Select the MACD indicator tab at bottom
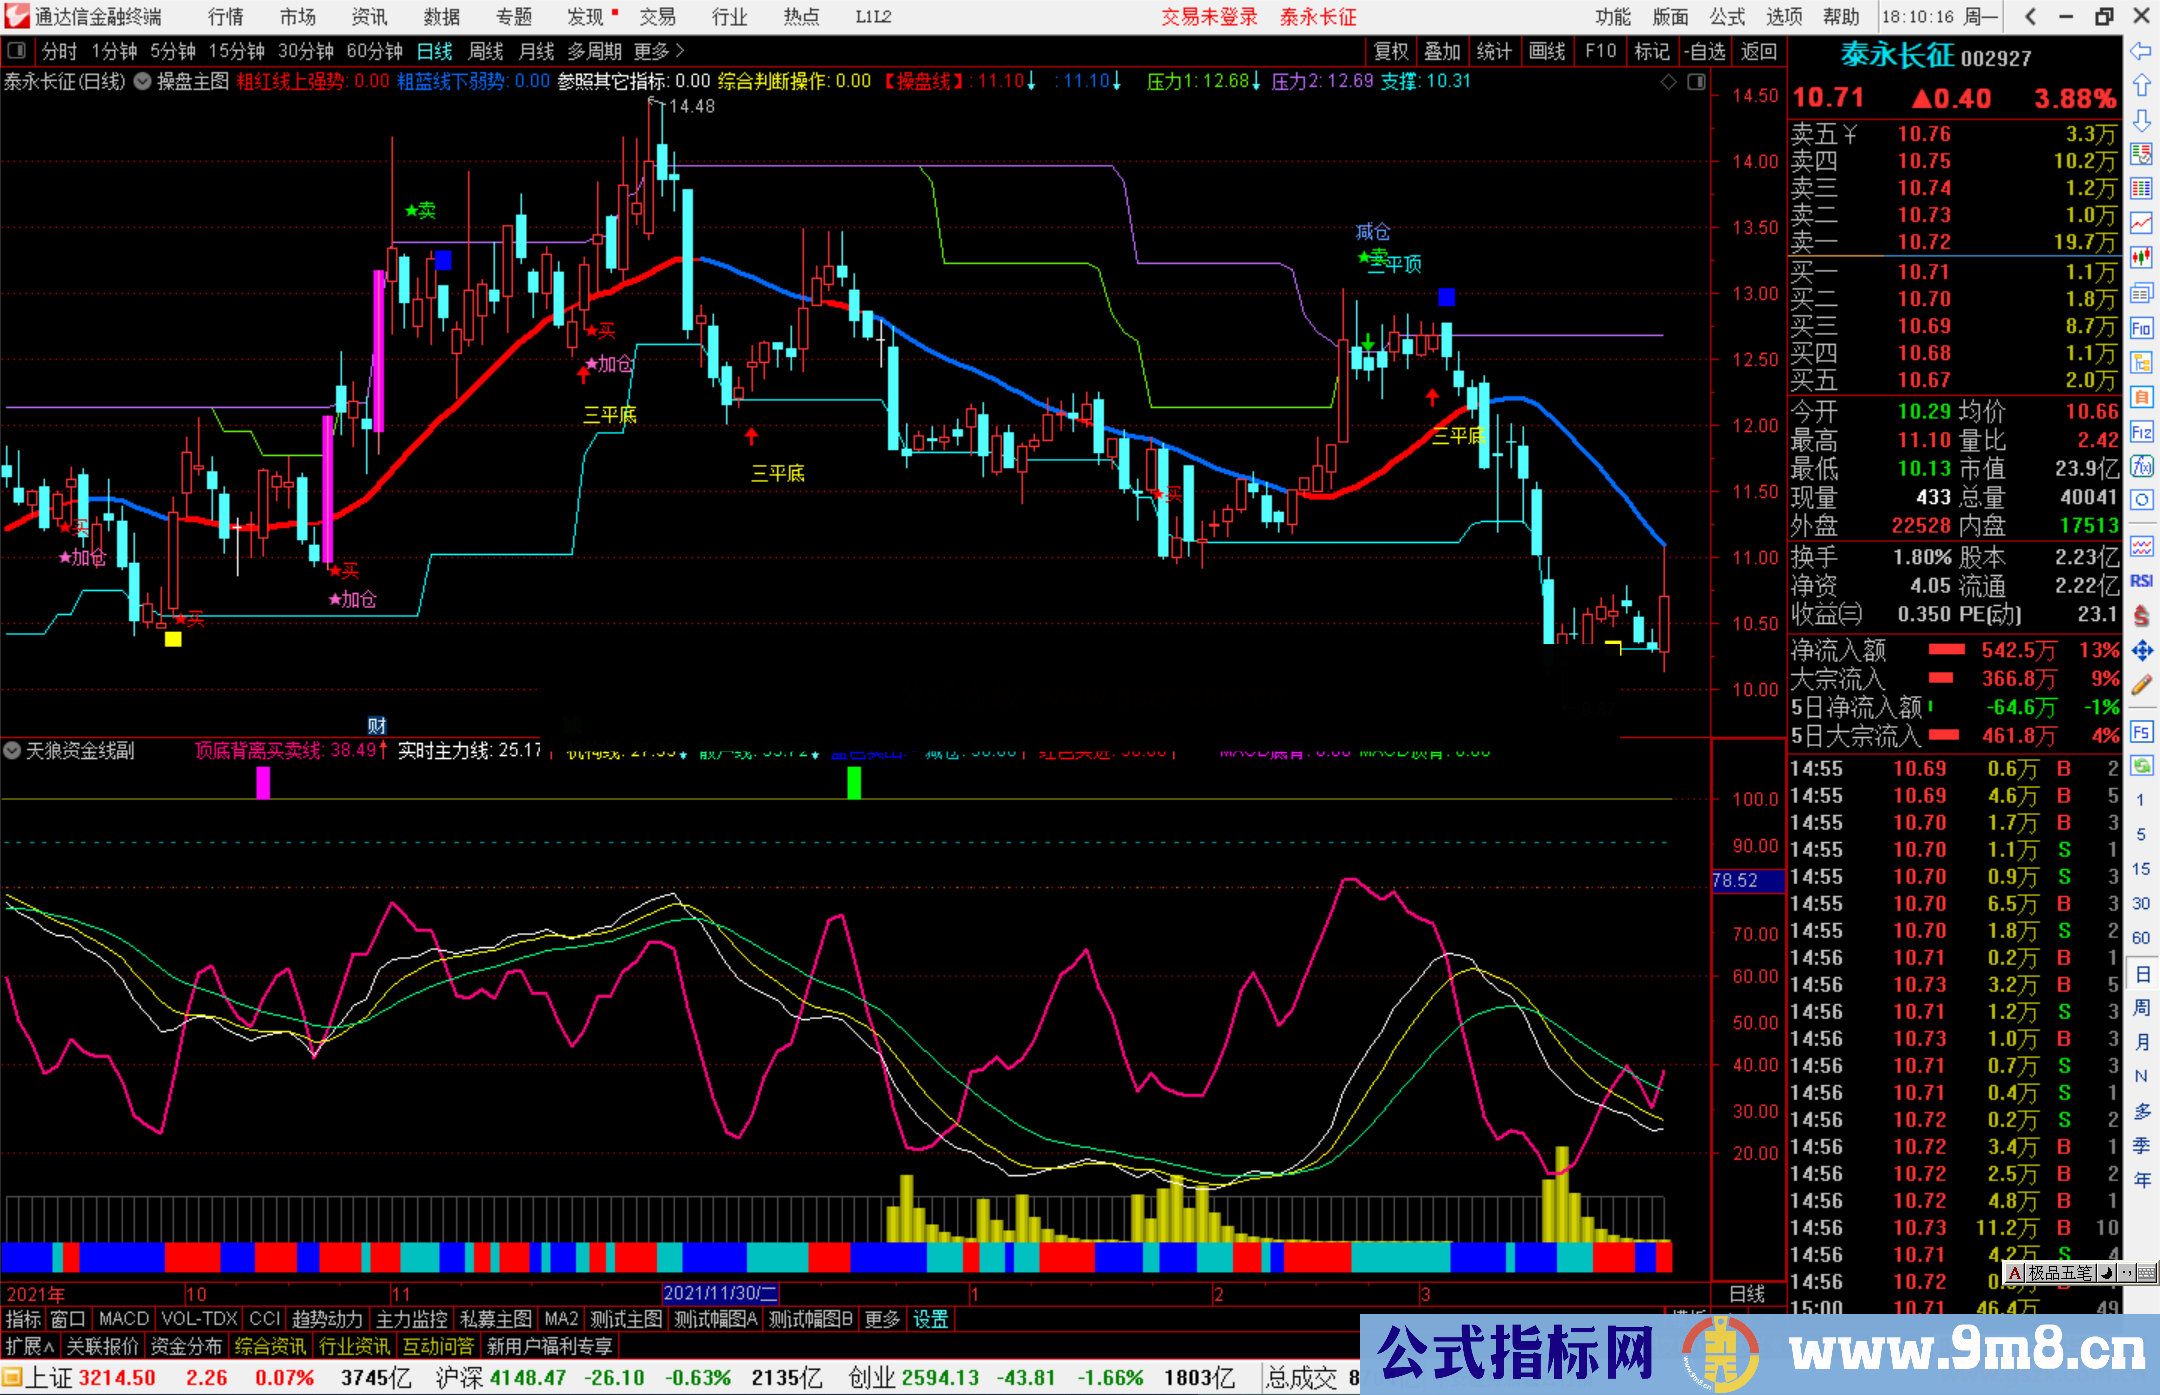The height and width of the screenshot is (1395, 2160). tap(123, 1319)
